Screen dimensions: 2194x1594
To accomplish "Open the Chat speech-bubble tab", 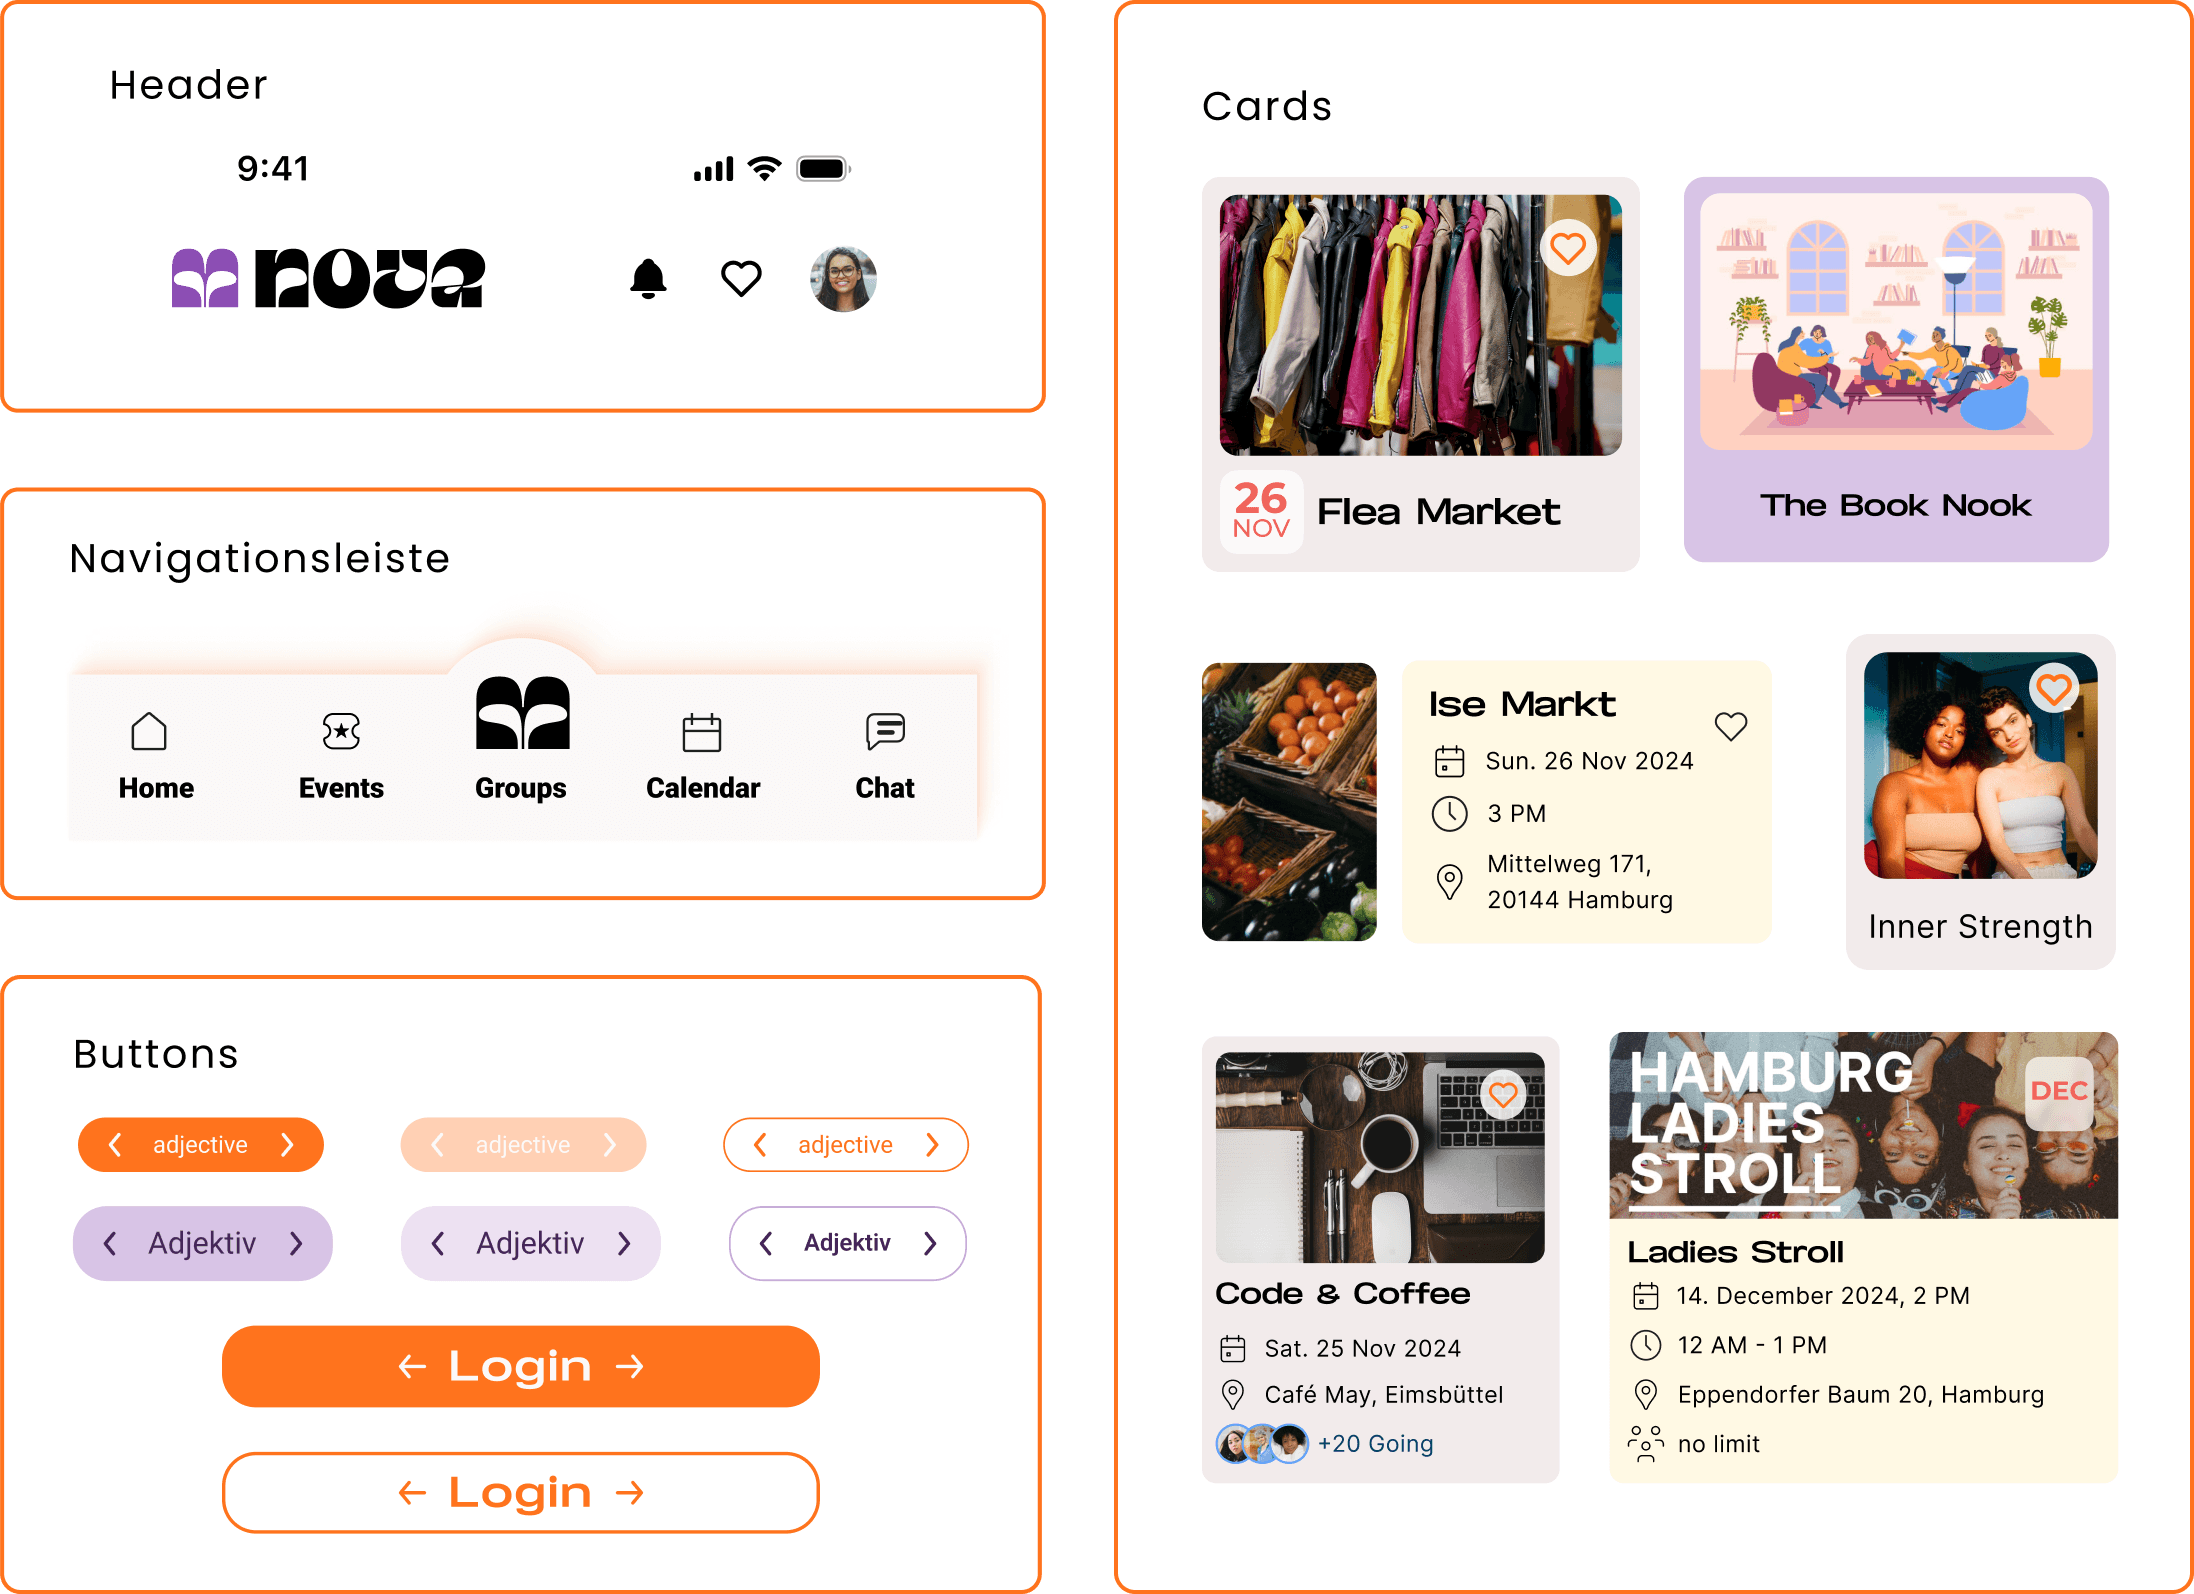I will tap(885, 732).
